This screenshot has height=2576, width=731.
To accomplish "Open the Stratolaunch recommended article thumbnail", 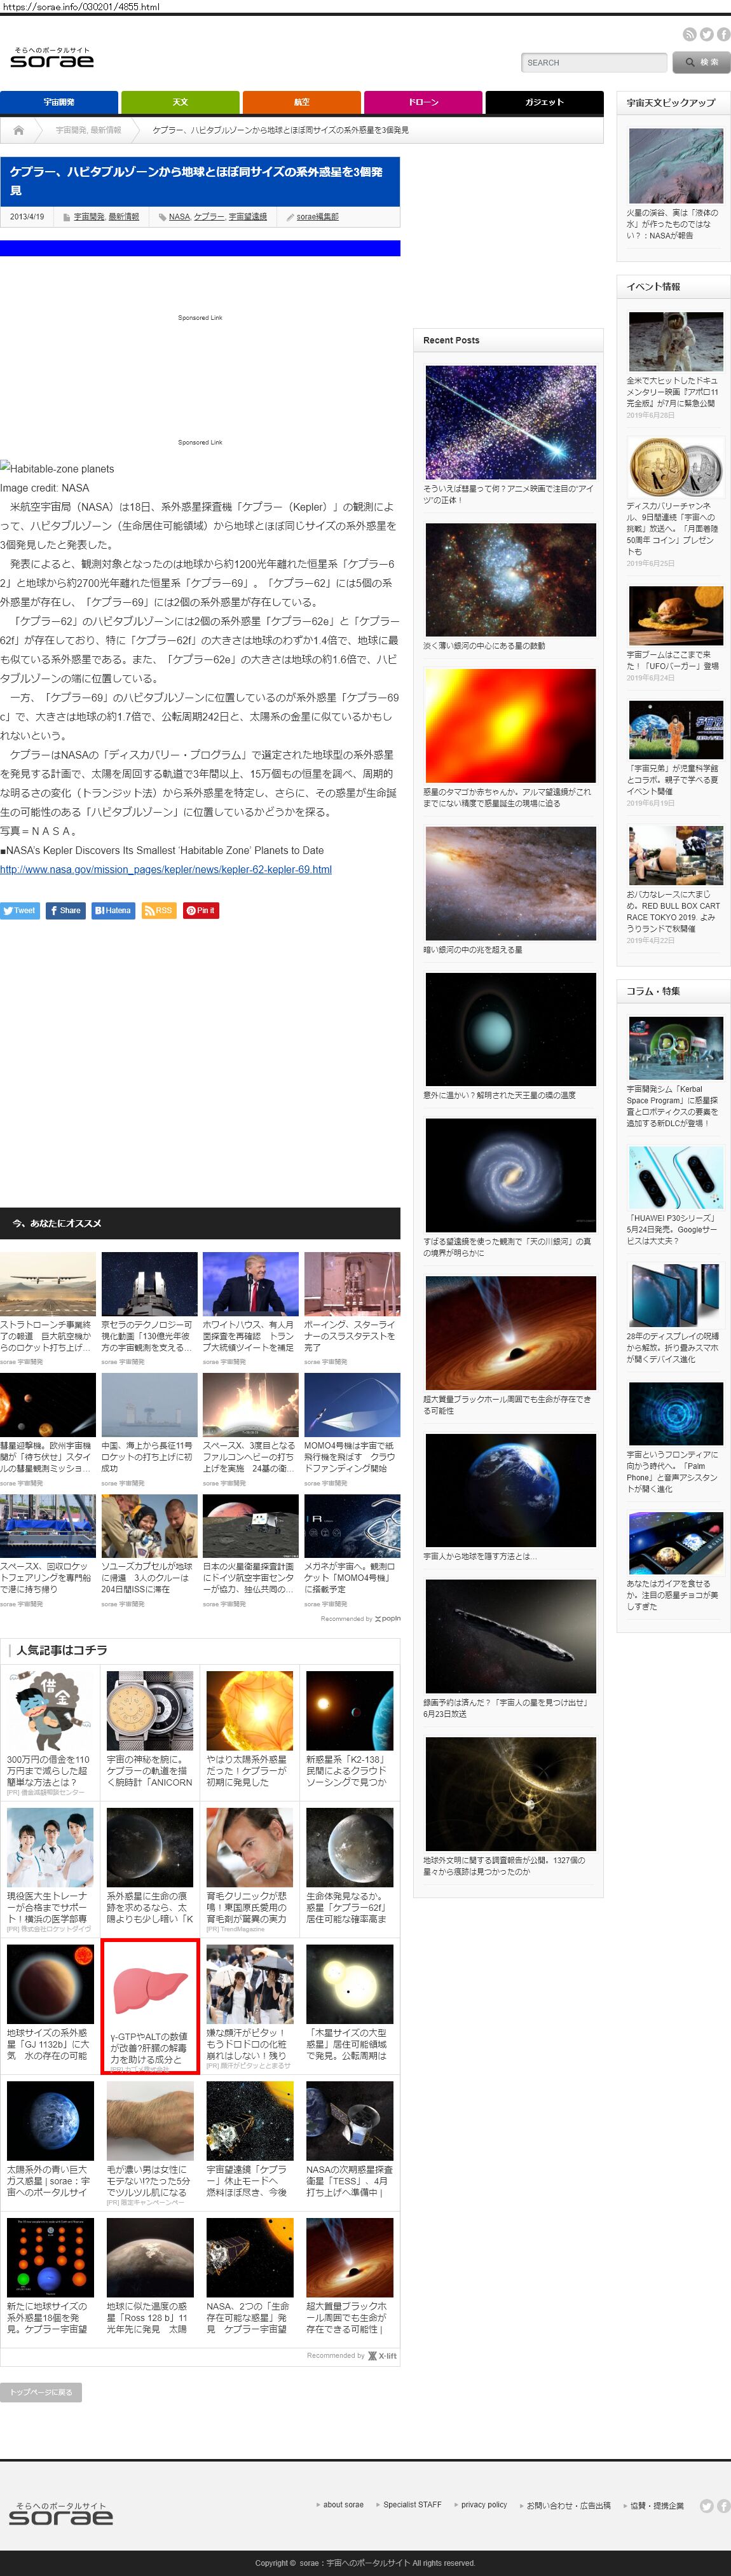I will 48,1284.
